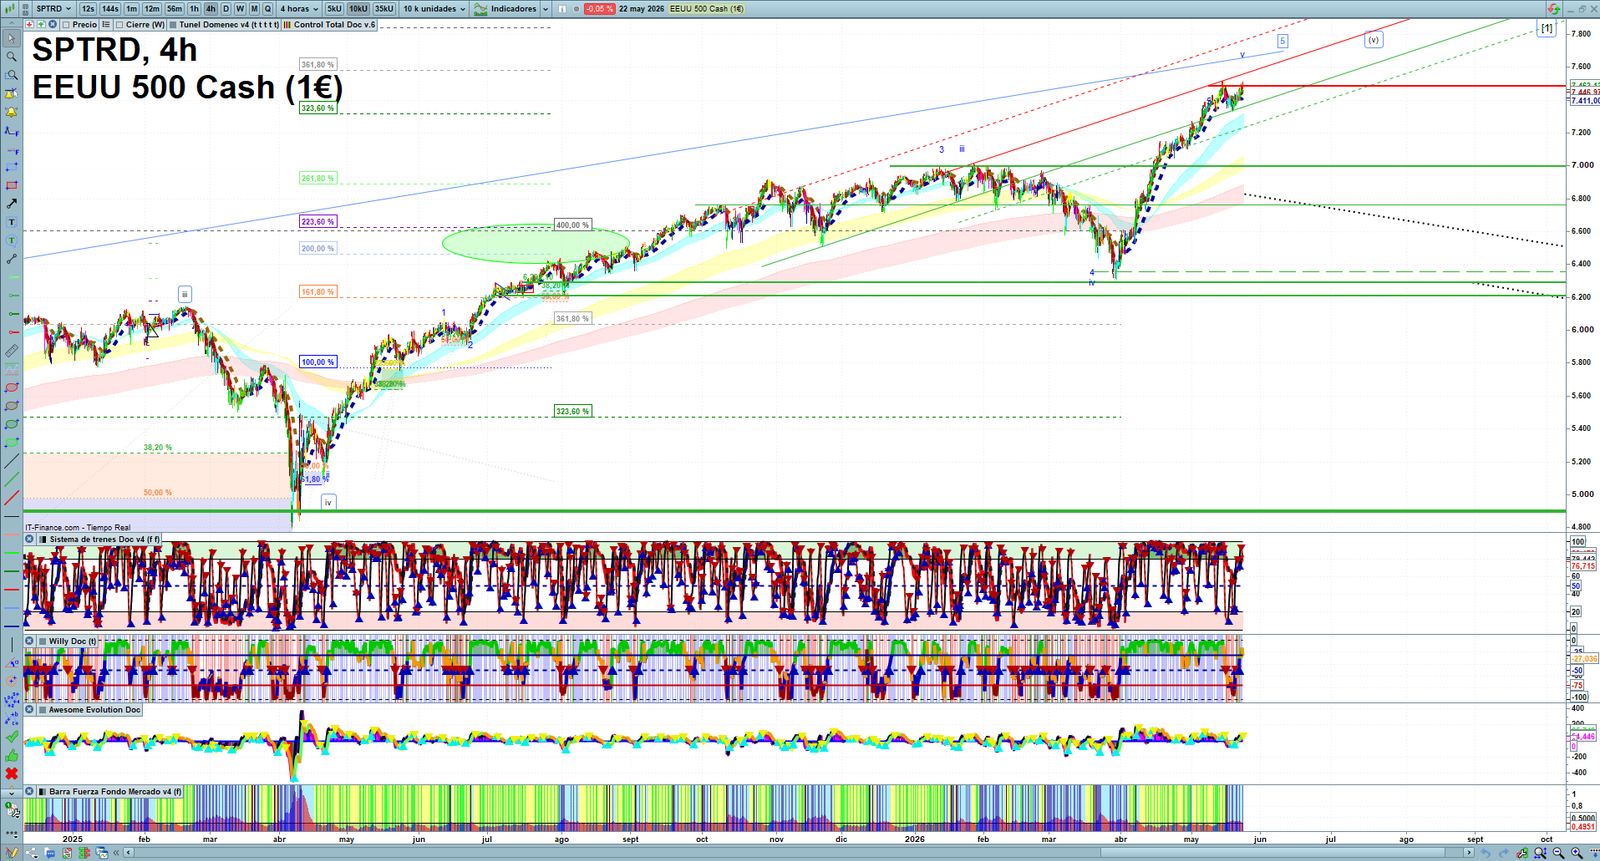Select the ruler measurement tool
This screenshot has height=861, width=1600.
click(x=12, y=350)
